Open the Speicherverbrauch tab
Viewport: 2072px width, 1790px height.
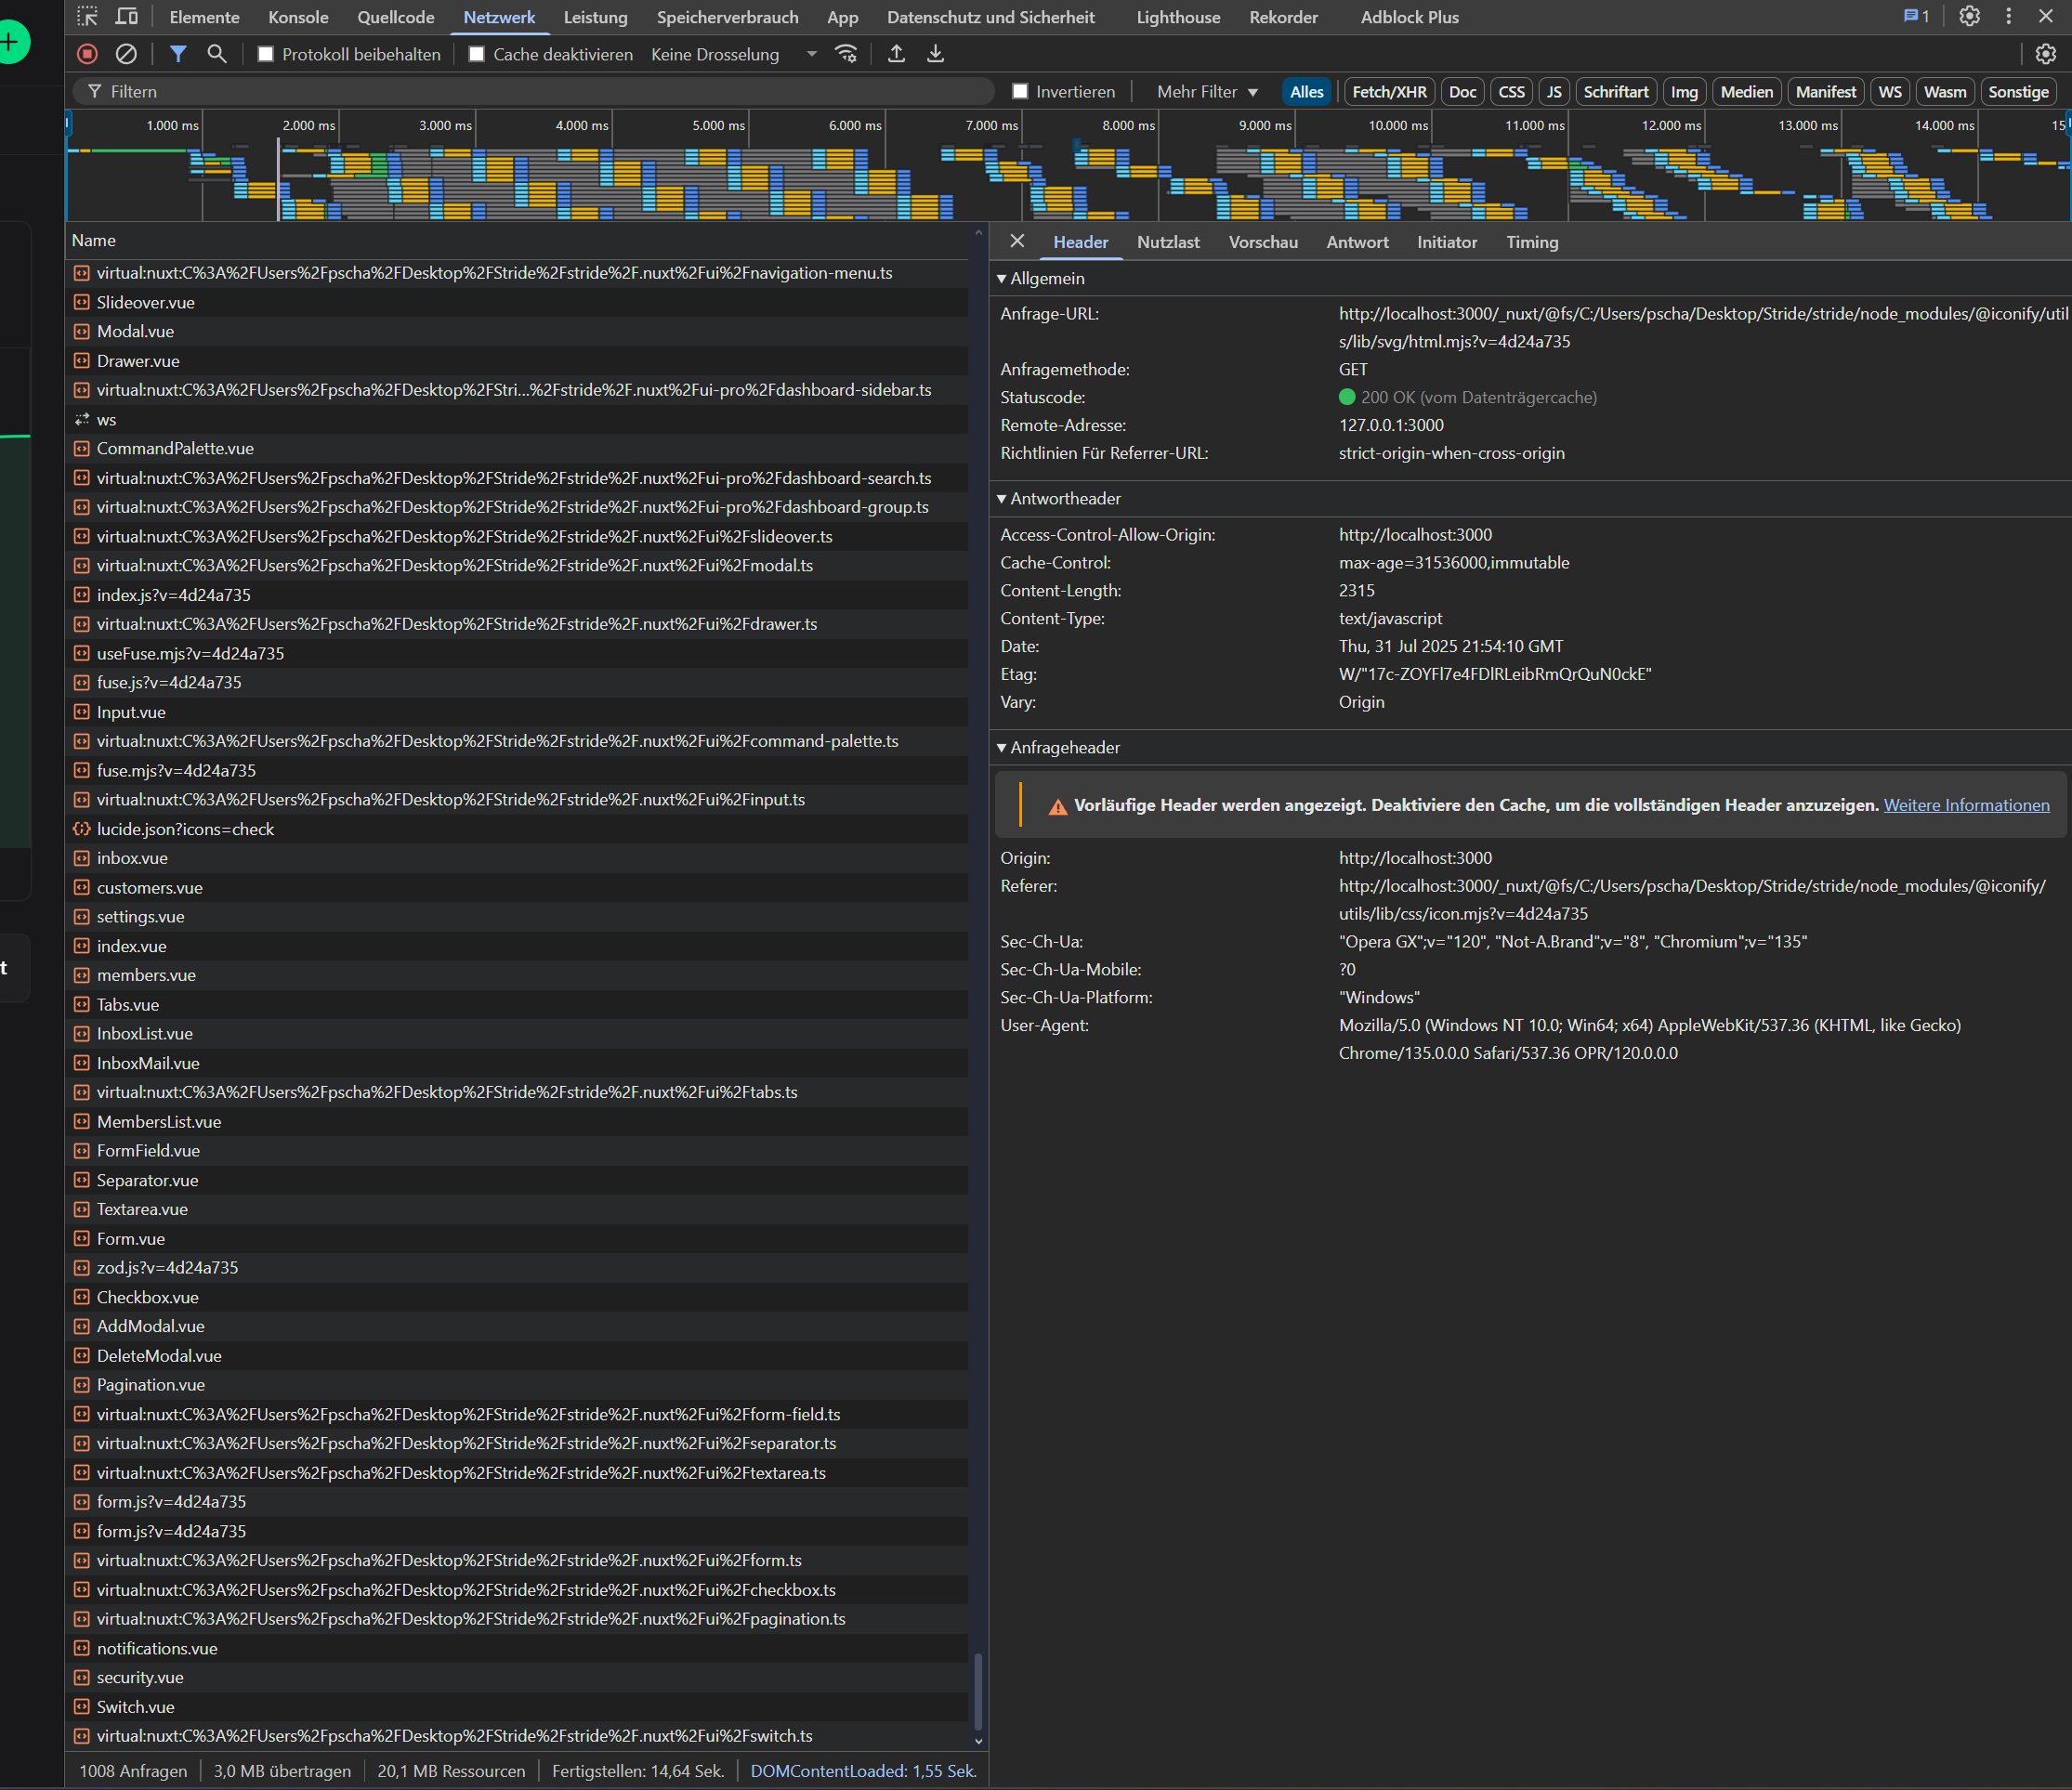727,17
